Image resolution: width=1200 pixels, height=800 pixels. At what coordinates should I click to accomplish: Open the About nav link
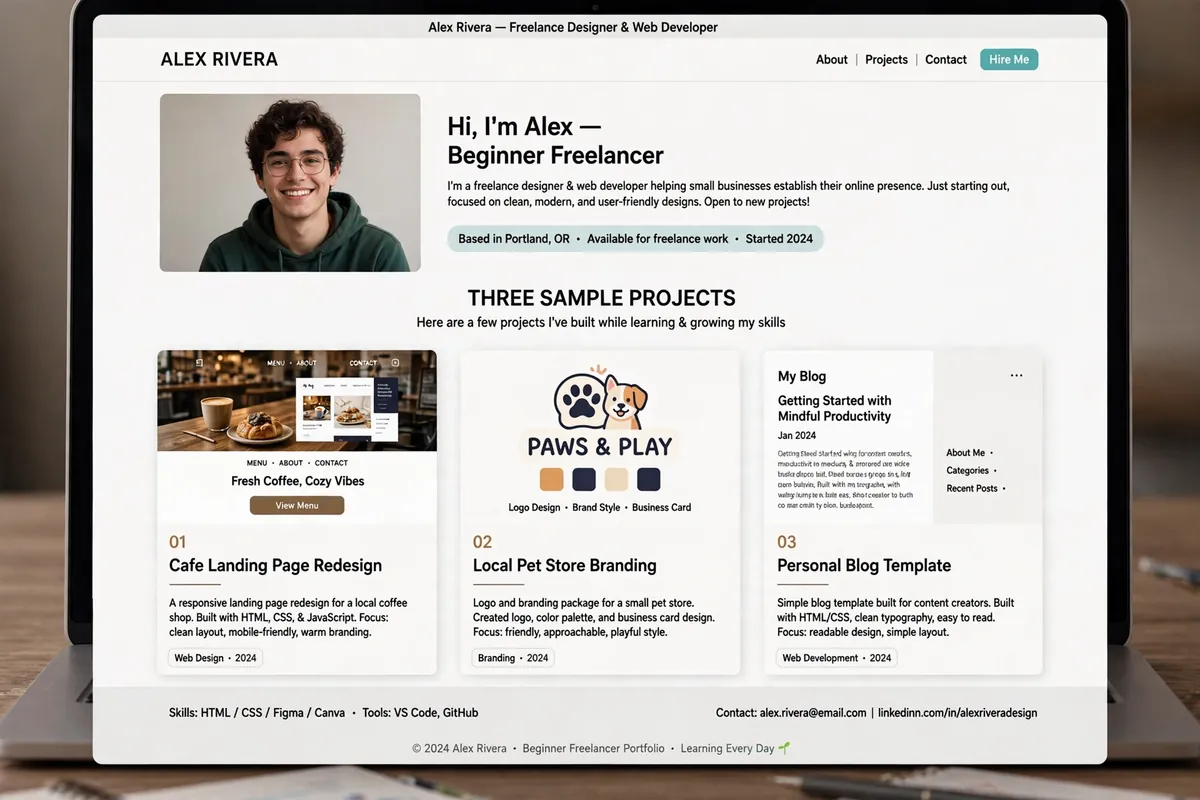(831, 60)
